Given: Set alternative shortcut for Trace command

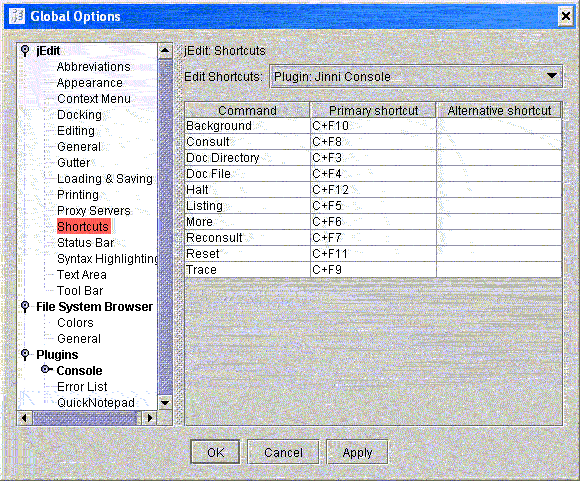Looking at the screenshot, I should click(x=499, y=270).
